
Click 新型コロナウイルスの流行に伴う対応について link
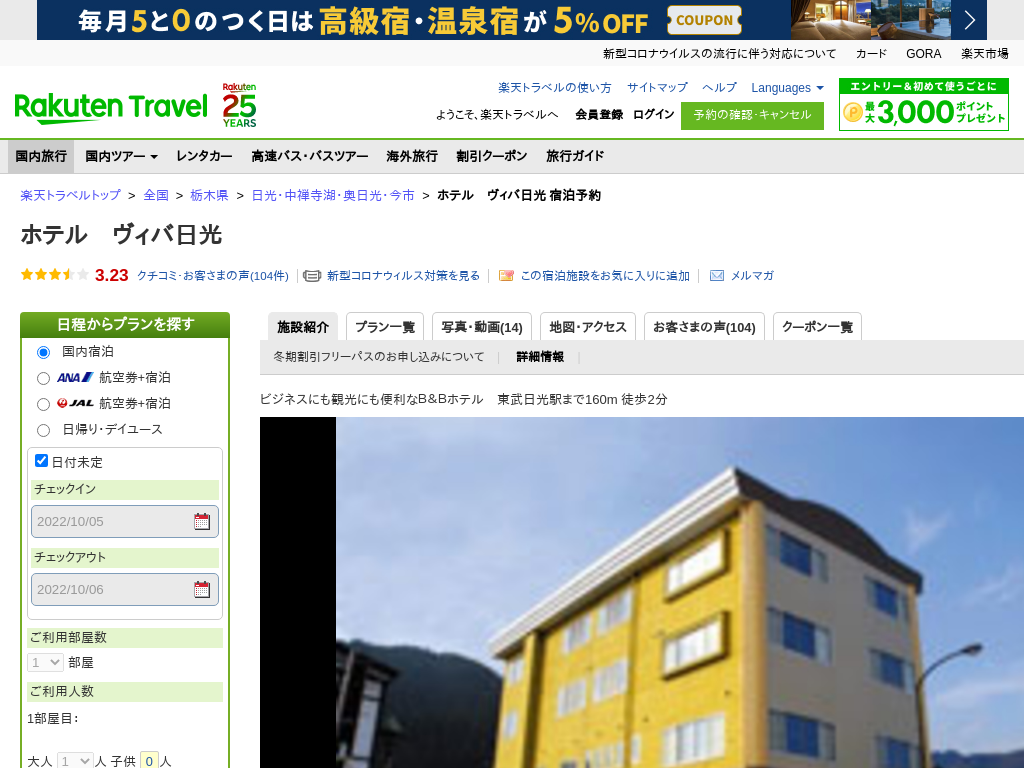point(719,54)
